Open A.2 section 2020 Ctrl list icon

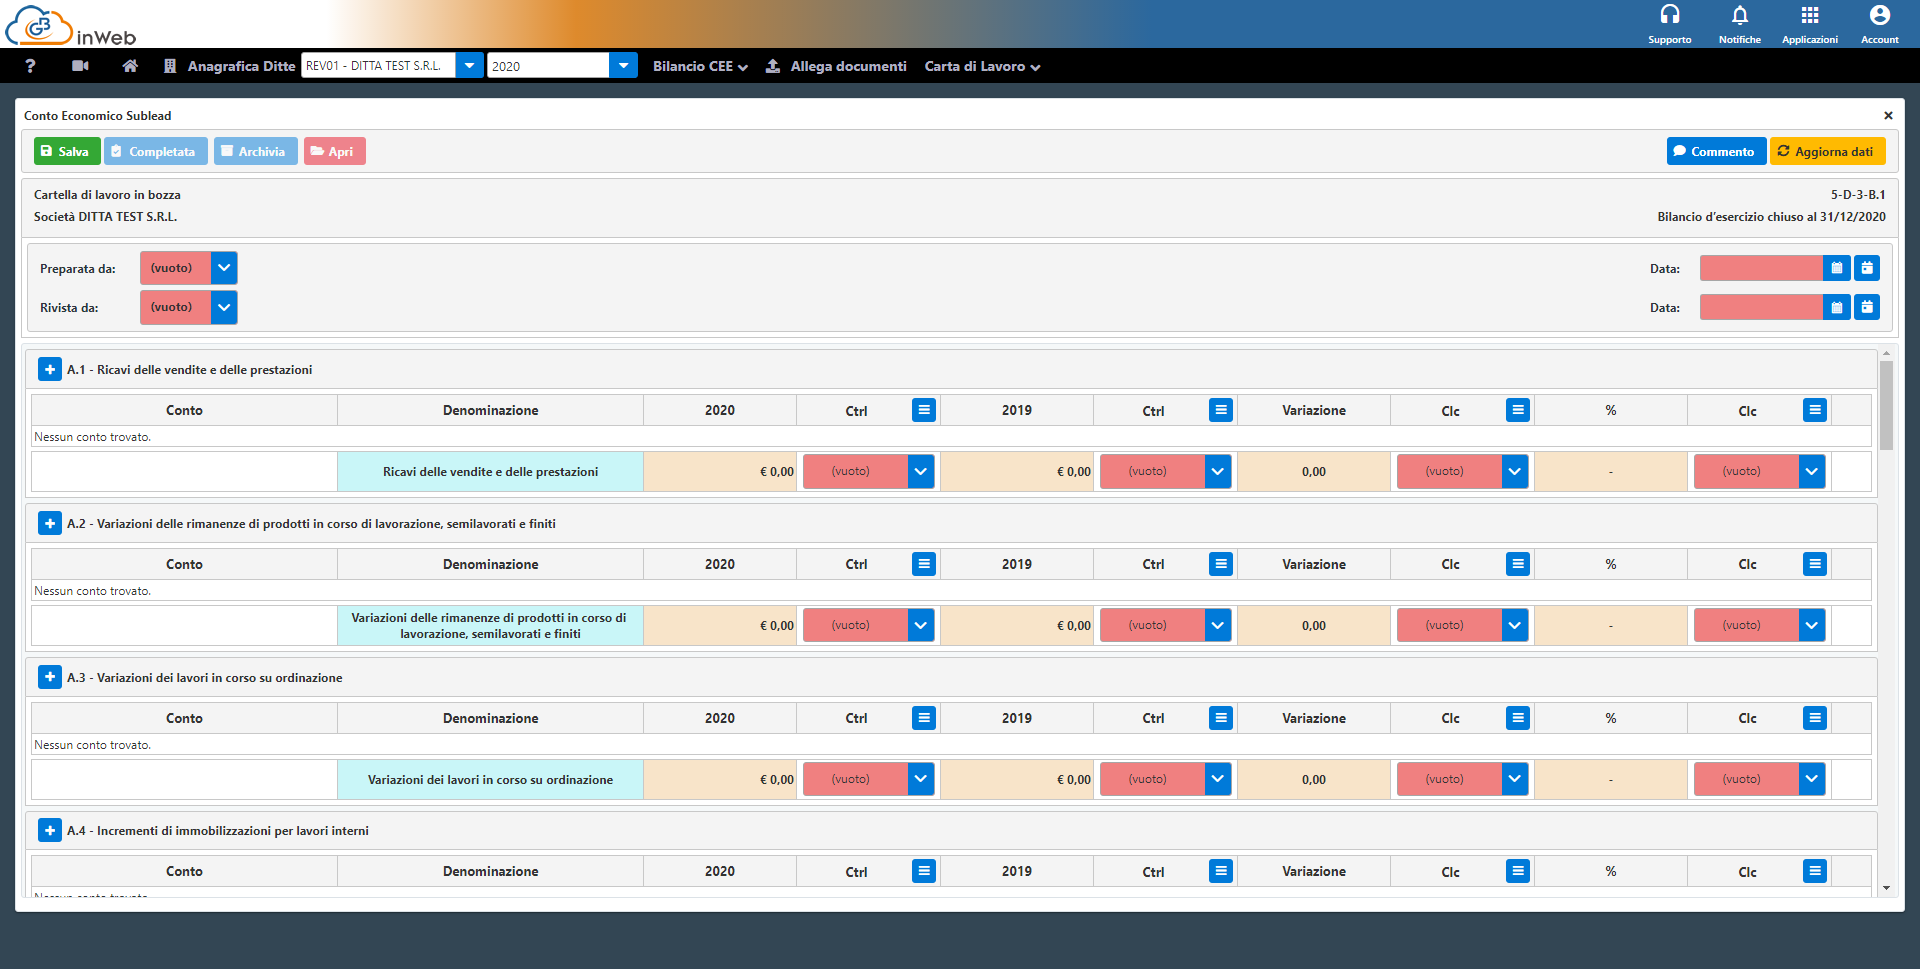coord(924,564)
